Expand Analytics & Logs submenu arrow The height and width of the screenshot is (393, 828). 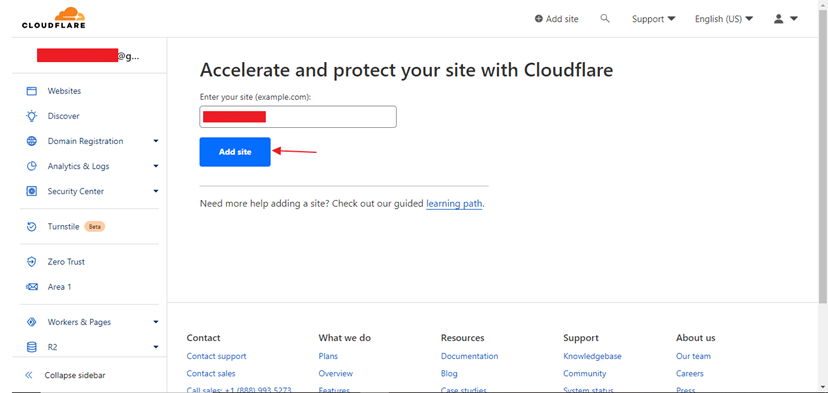pos(156,166)
